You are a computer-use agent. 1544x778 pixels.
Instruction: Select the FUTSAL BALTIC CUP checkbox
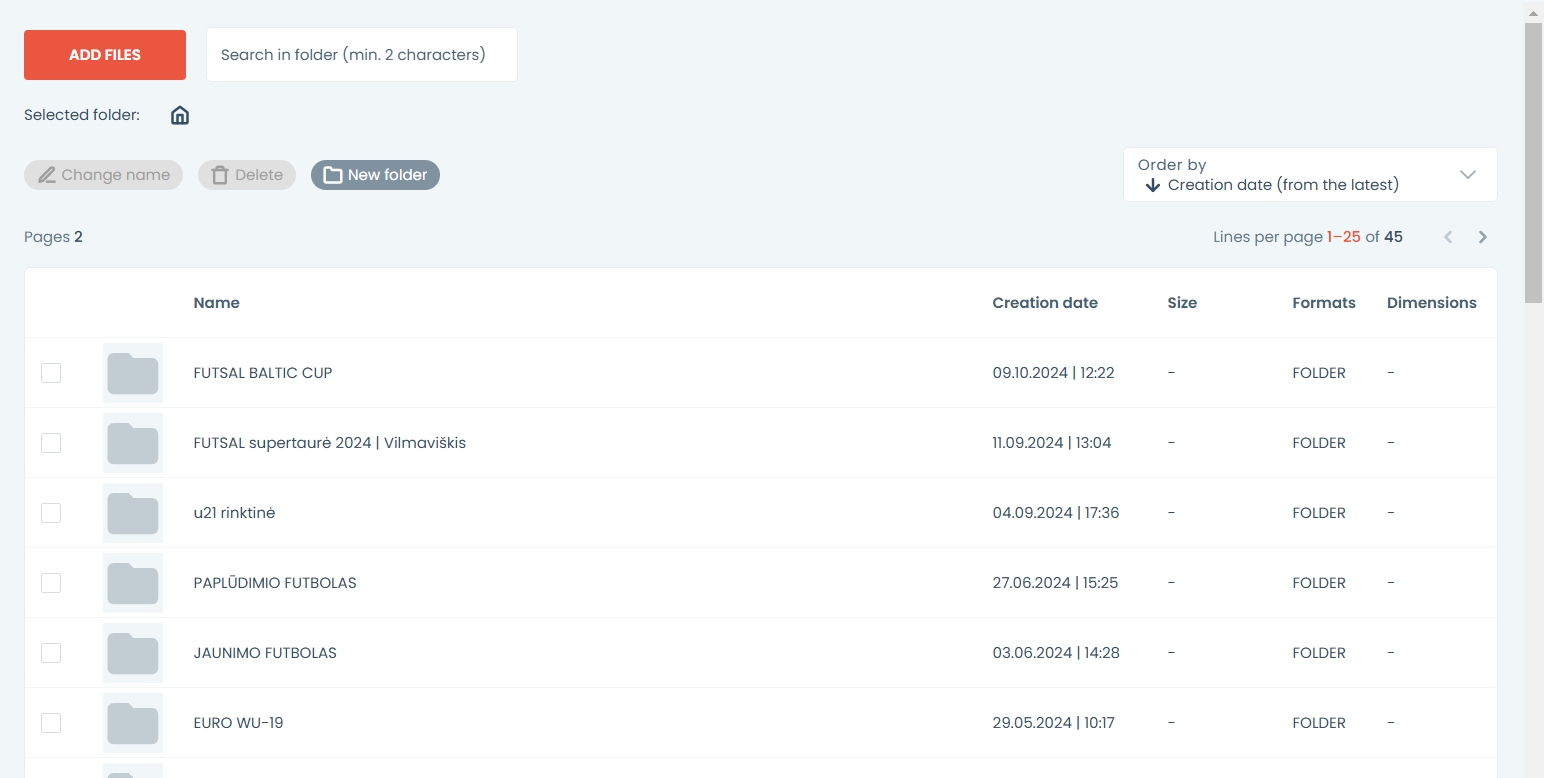(x=51, y=373)
